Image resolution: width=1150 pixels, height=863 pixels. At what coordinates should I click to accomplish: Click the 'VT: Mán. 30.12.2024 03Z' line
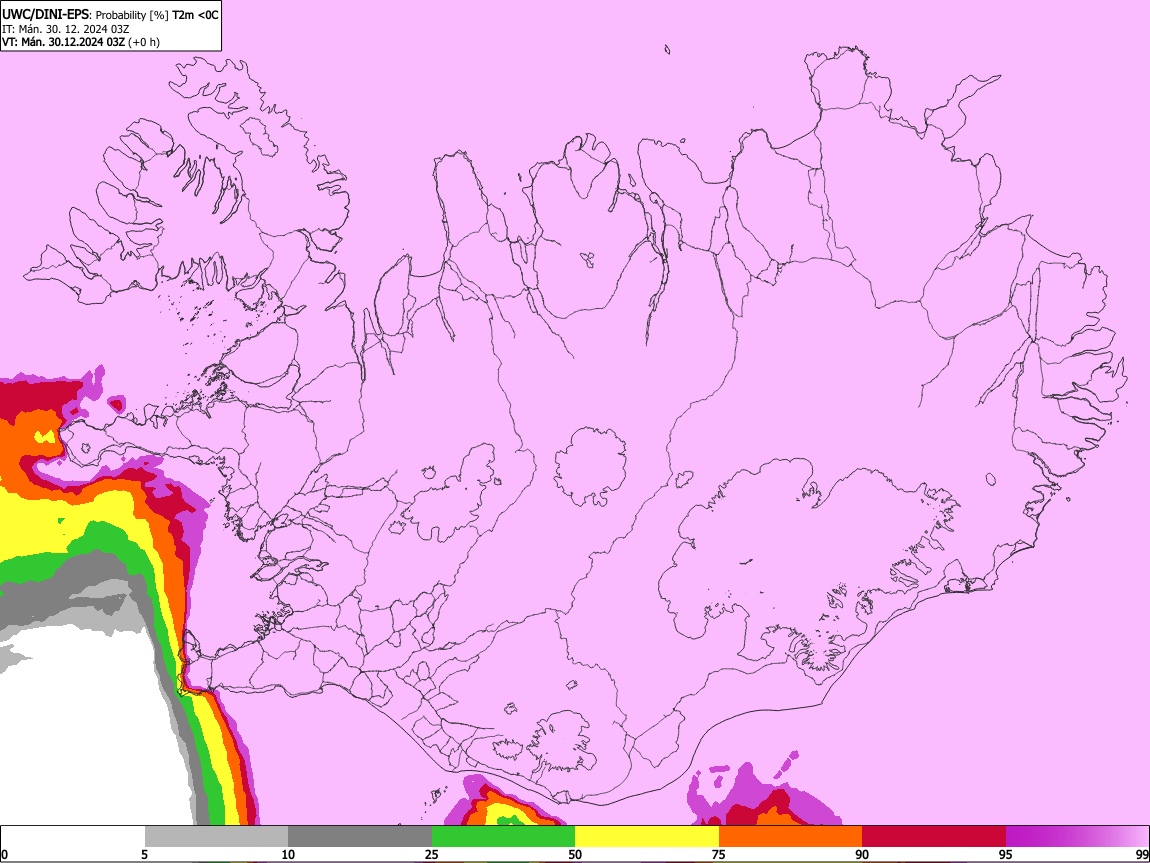64,42
